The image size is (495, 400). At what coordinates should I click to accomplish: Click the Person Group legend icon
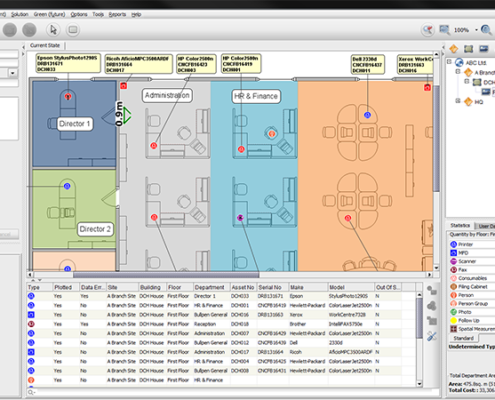click(x=453, y=303)
